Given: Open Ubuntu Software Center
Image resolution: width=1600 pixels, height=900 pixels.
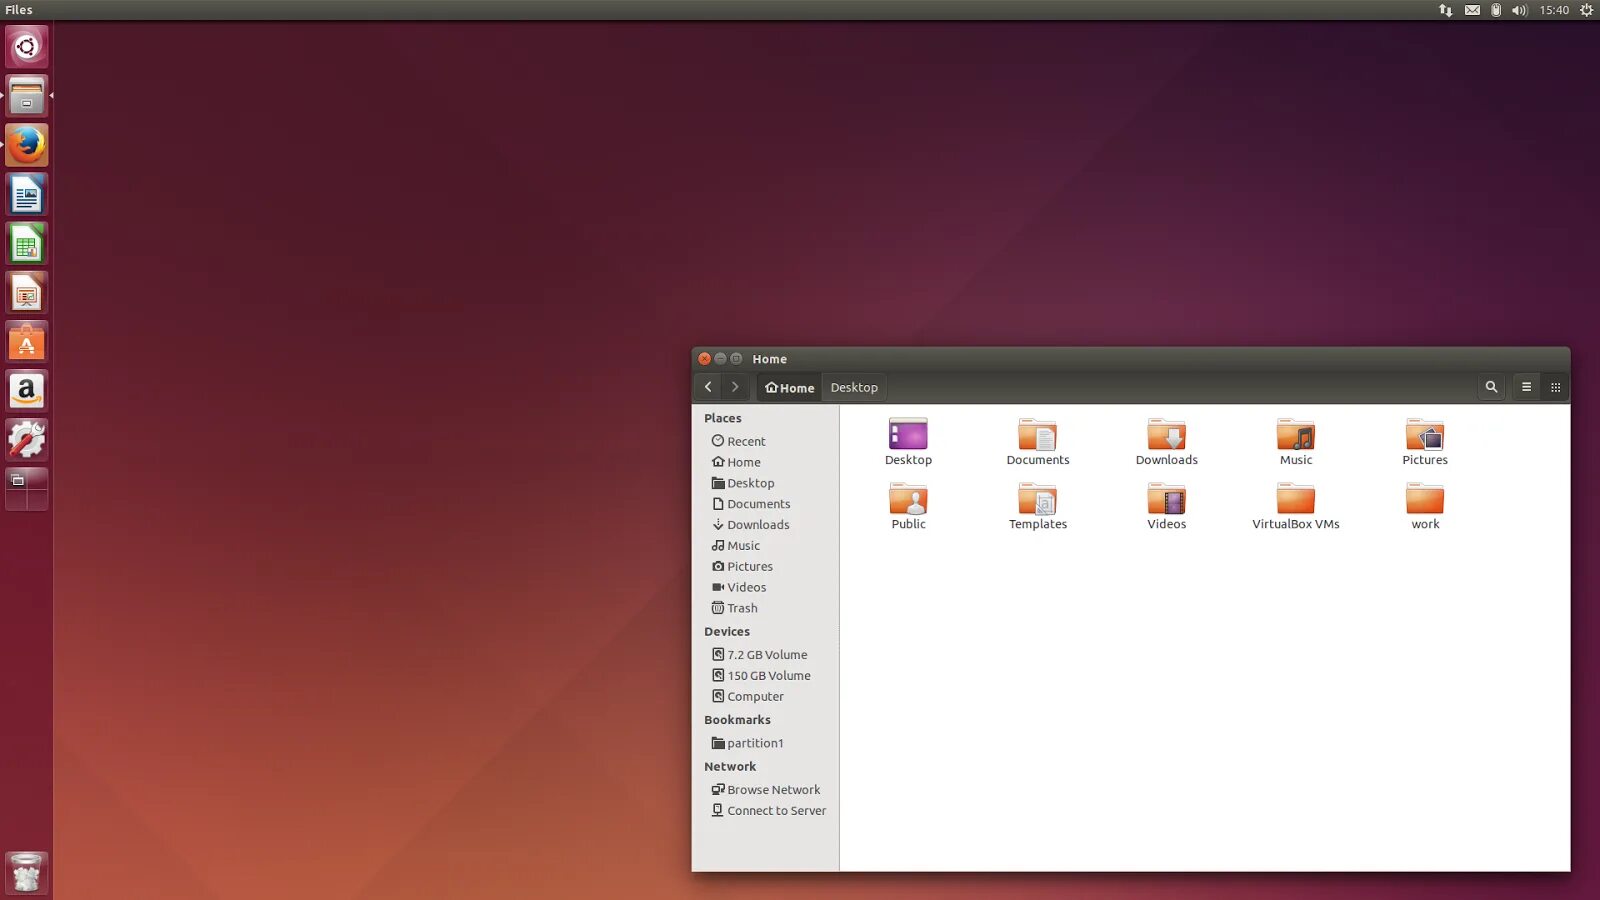Looking at the screenshot, I should click(27, 341).
